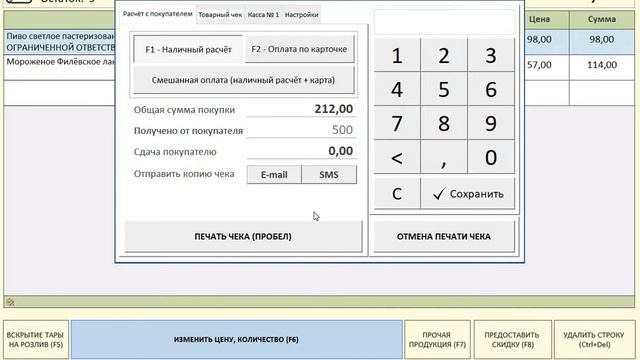Click the backspace < keypad key
The height and width of the screenshot is (360, 640).
(x=397, y=158)
